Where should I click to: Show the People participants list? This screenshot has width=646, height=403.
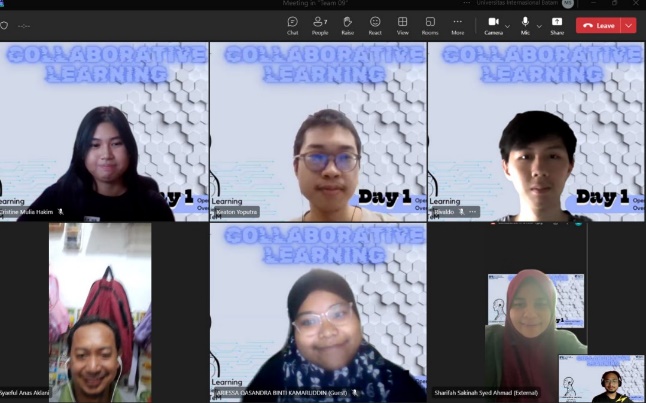pyautogui.click(x=320, y=26)
